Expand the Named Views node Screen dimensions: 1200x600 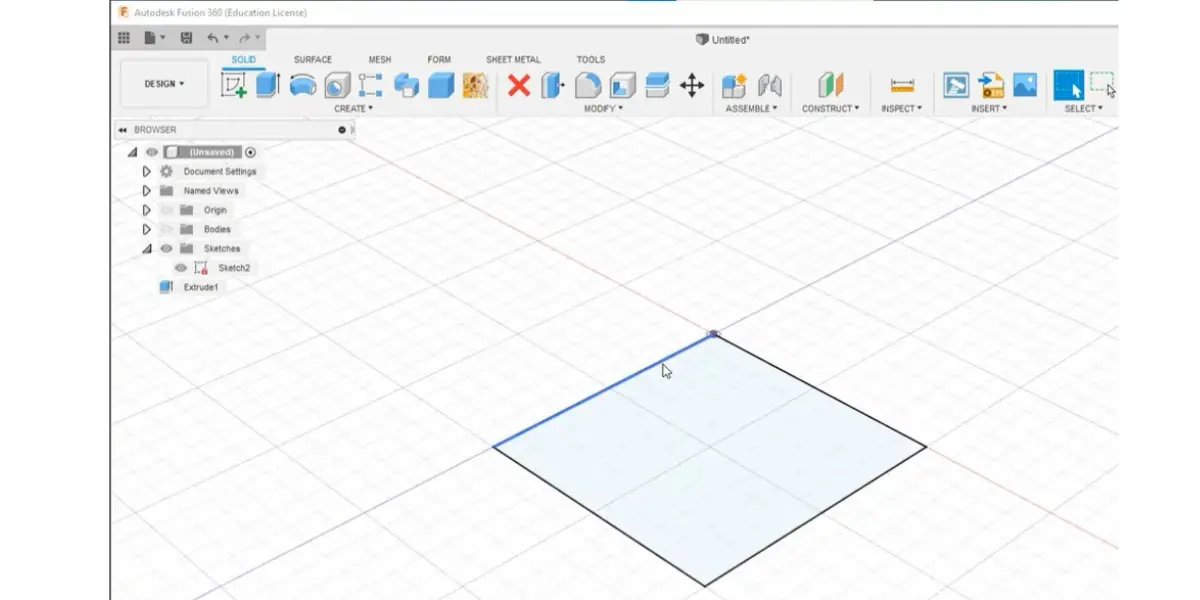click(x=147, y=190)
